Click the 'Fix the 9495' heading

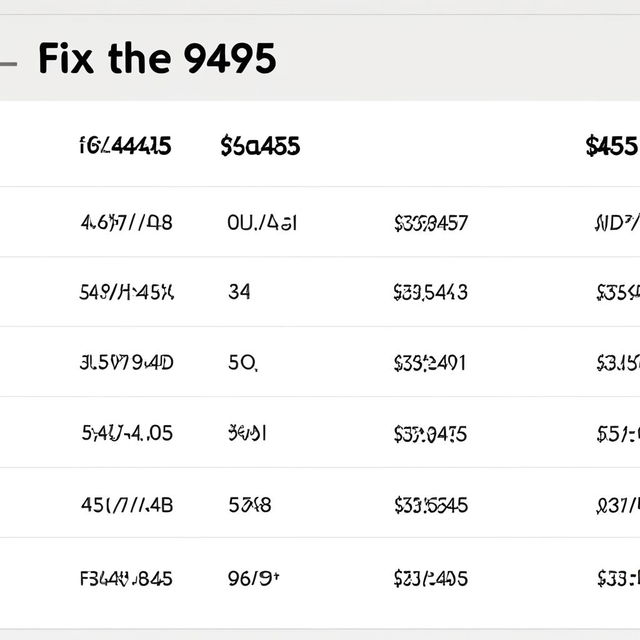158,58
